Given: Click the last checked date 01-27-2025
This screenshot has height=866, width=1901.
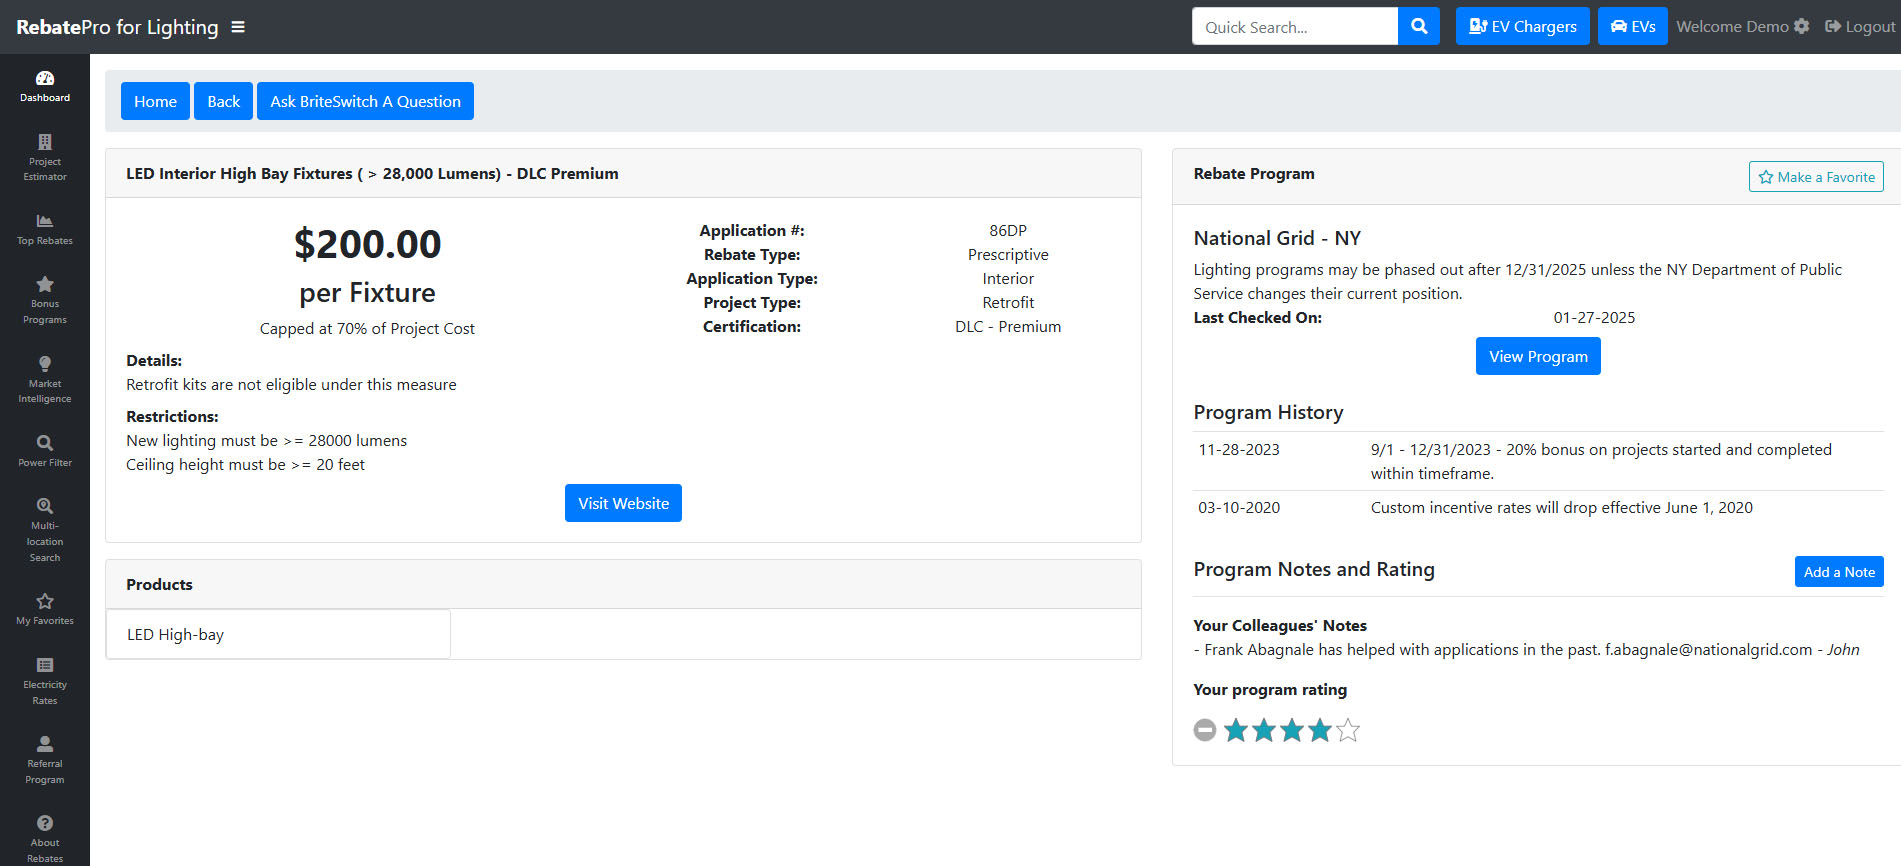Looking at the screenshot, I should coord(1594,318).
